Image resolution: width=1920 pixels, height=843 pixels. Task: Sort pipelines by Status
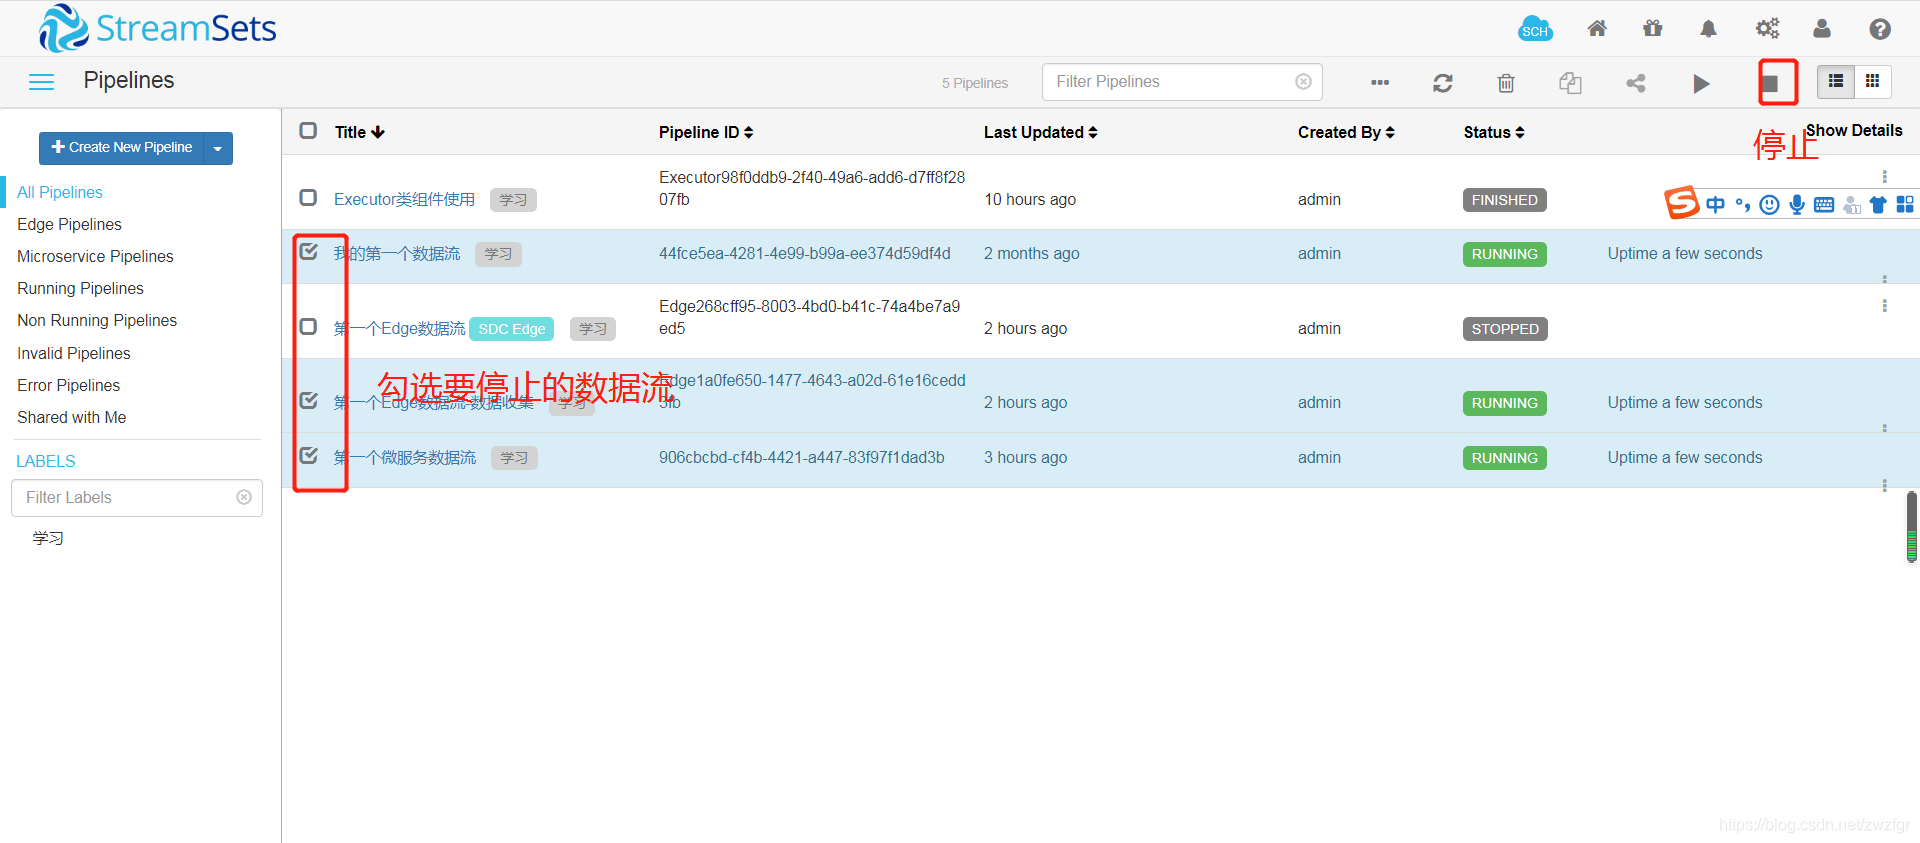[1494, 132]
